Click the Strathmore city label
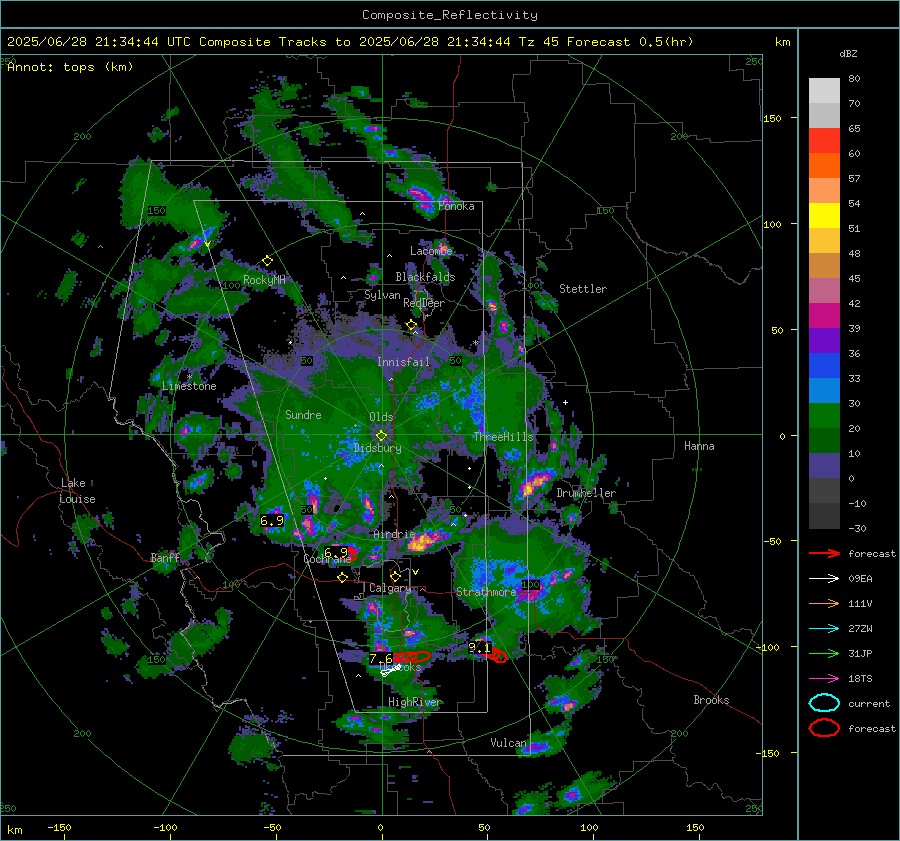Viewport: 900px width, 841px height. (486, 591)
